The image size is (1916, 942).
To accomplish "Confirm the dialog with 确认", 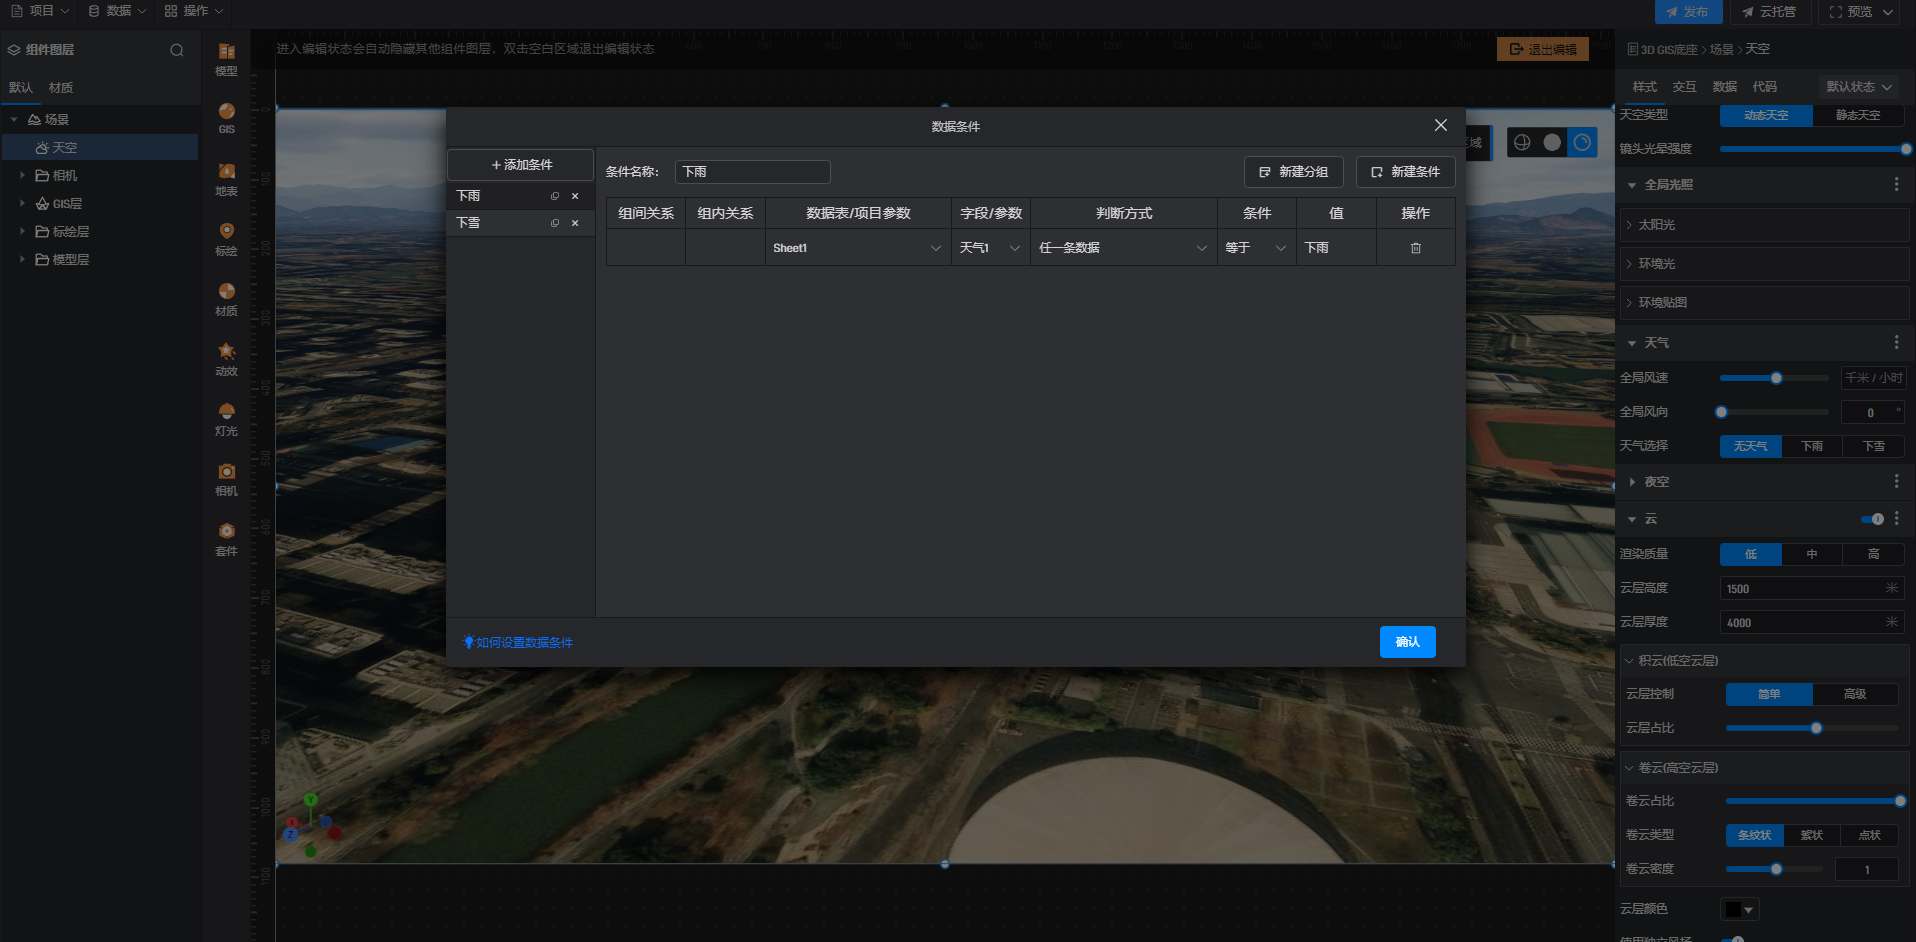I will 1407,642.
